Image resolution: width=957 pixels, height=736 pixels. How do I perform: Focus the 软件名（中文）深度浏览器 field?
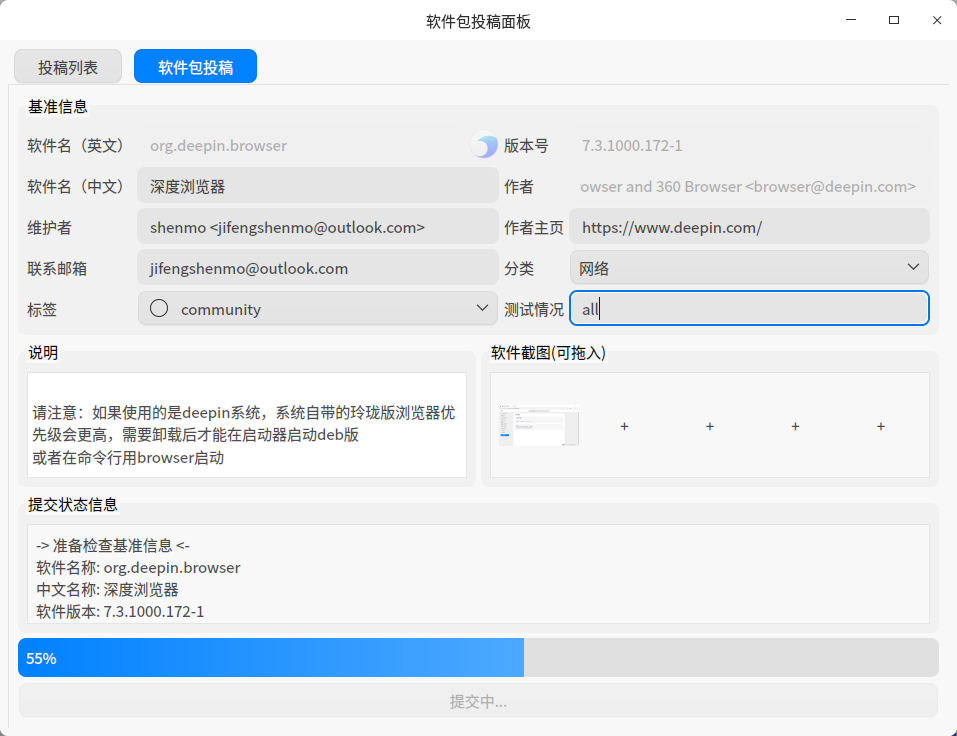click(x=318, y=186)
